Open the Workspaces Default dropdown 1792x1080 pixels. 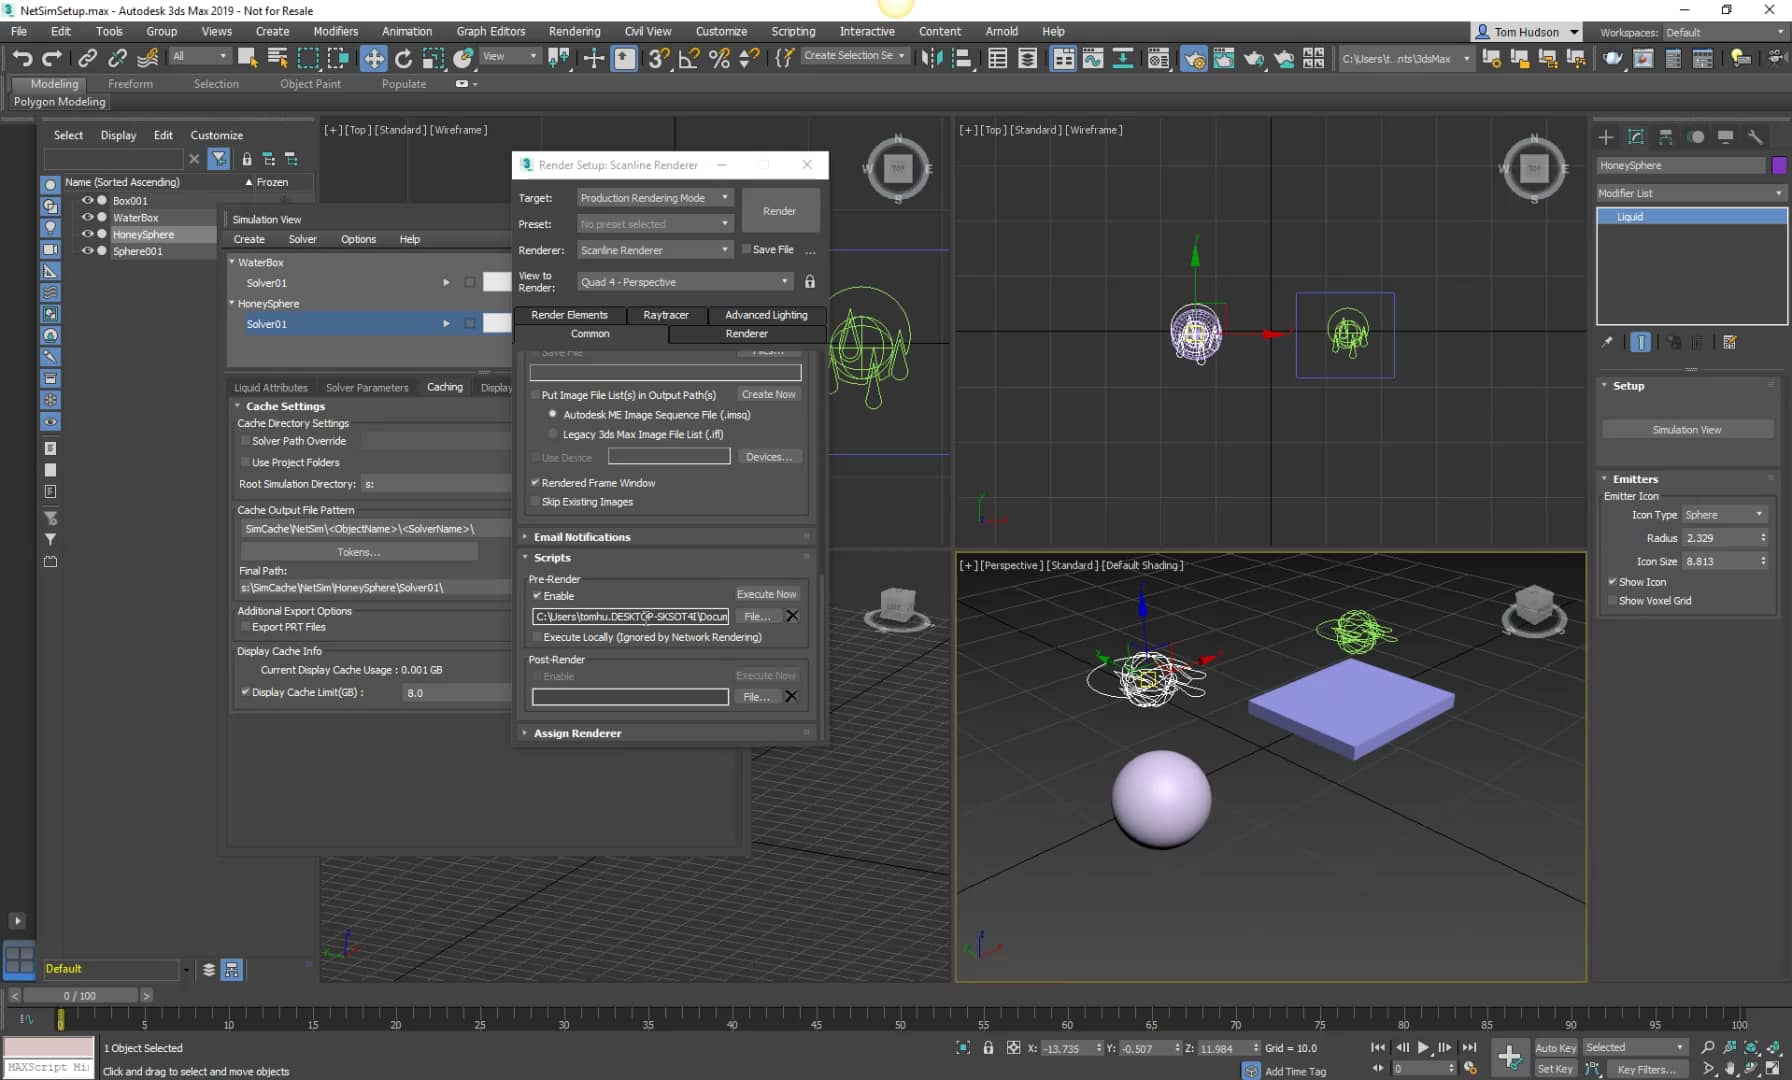tap(1725, 32)
